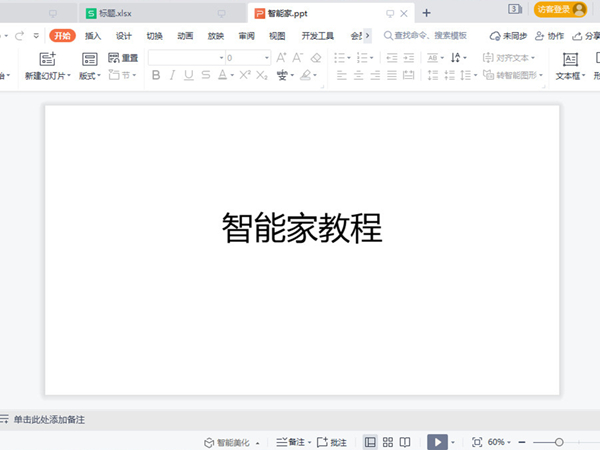The image size is (600, 450).
Task: Click the decrease font size icon
Action: [297, 58]
